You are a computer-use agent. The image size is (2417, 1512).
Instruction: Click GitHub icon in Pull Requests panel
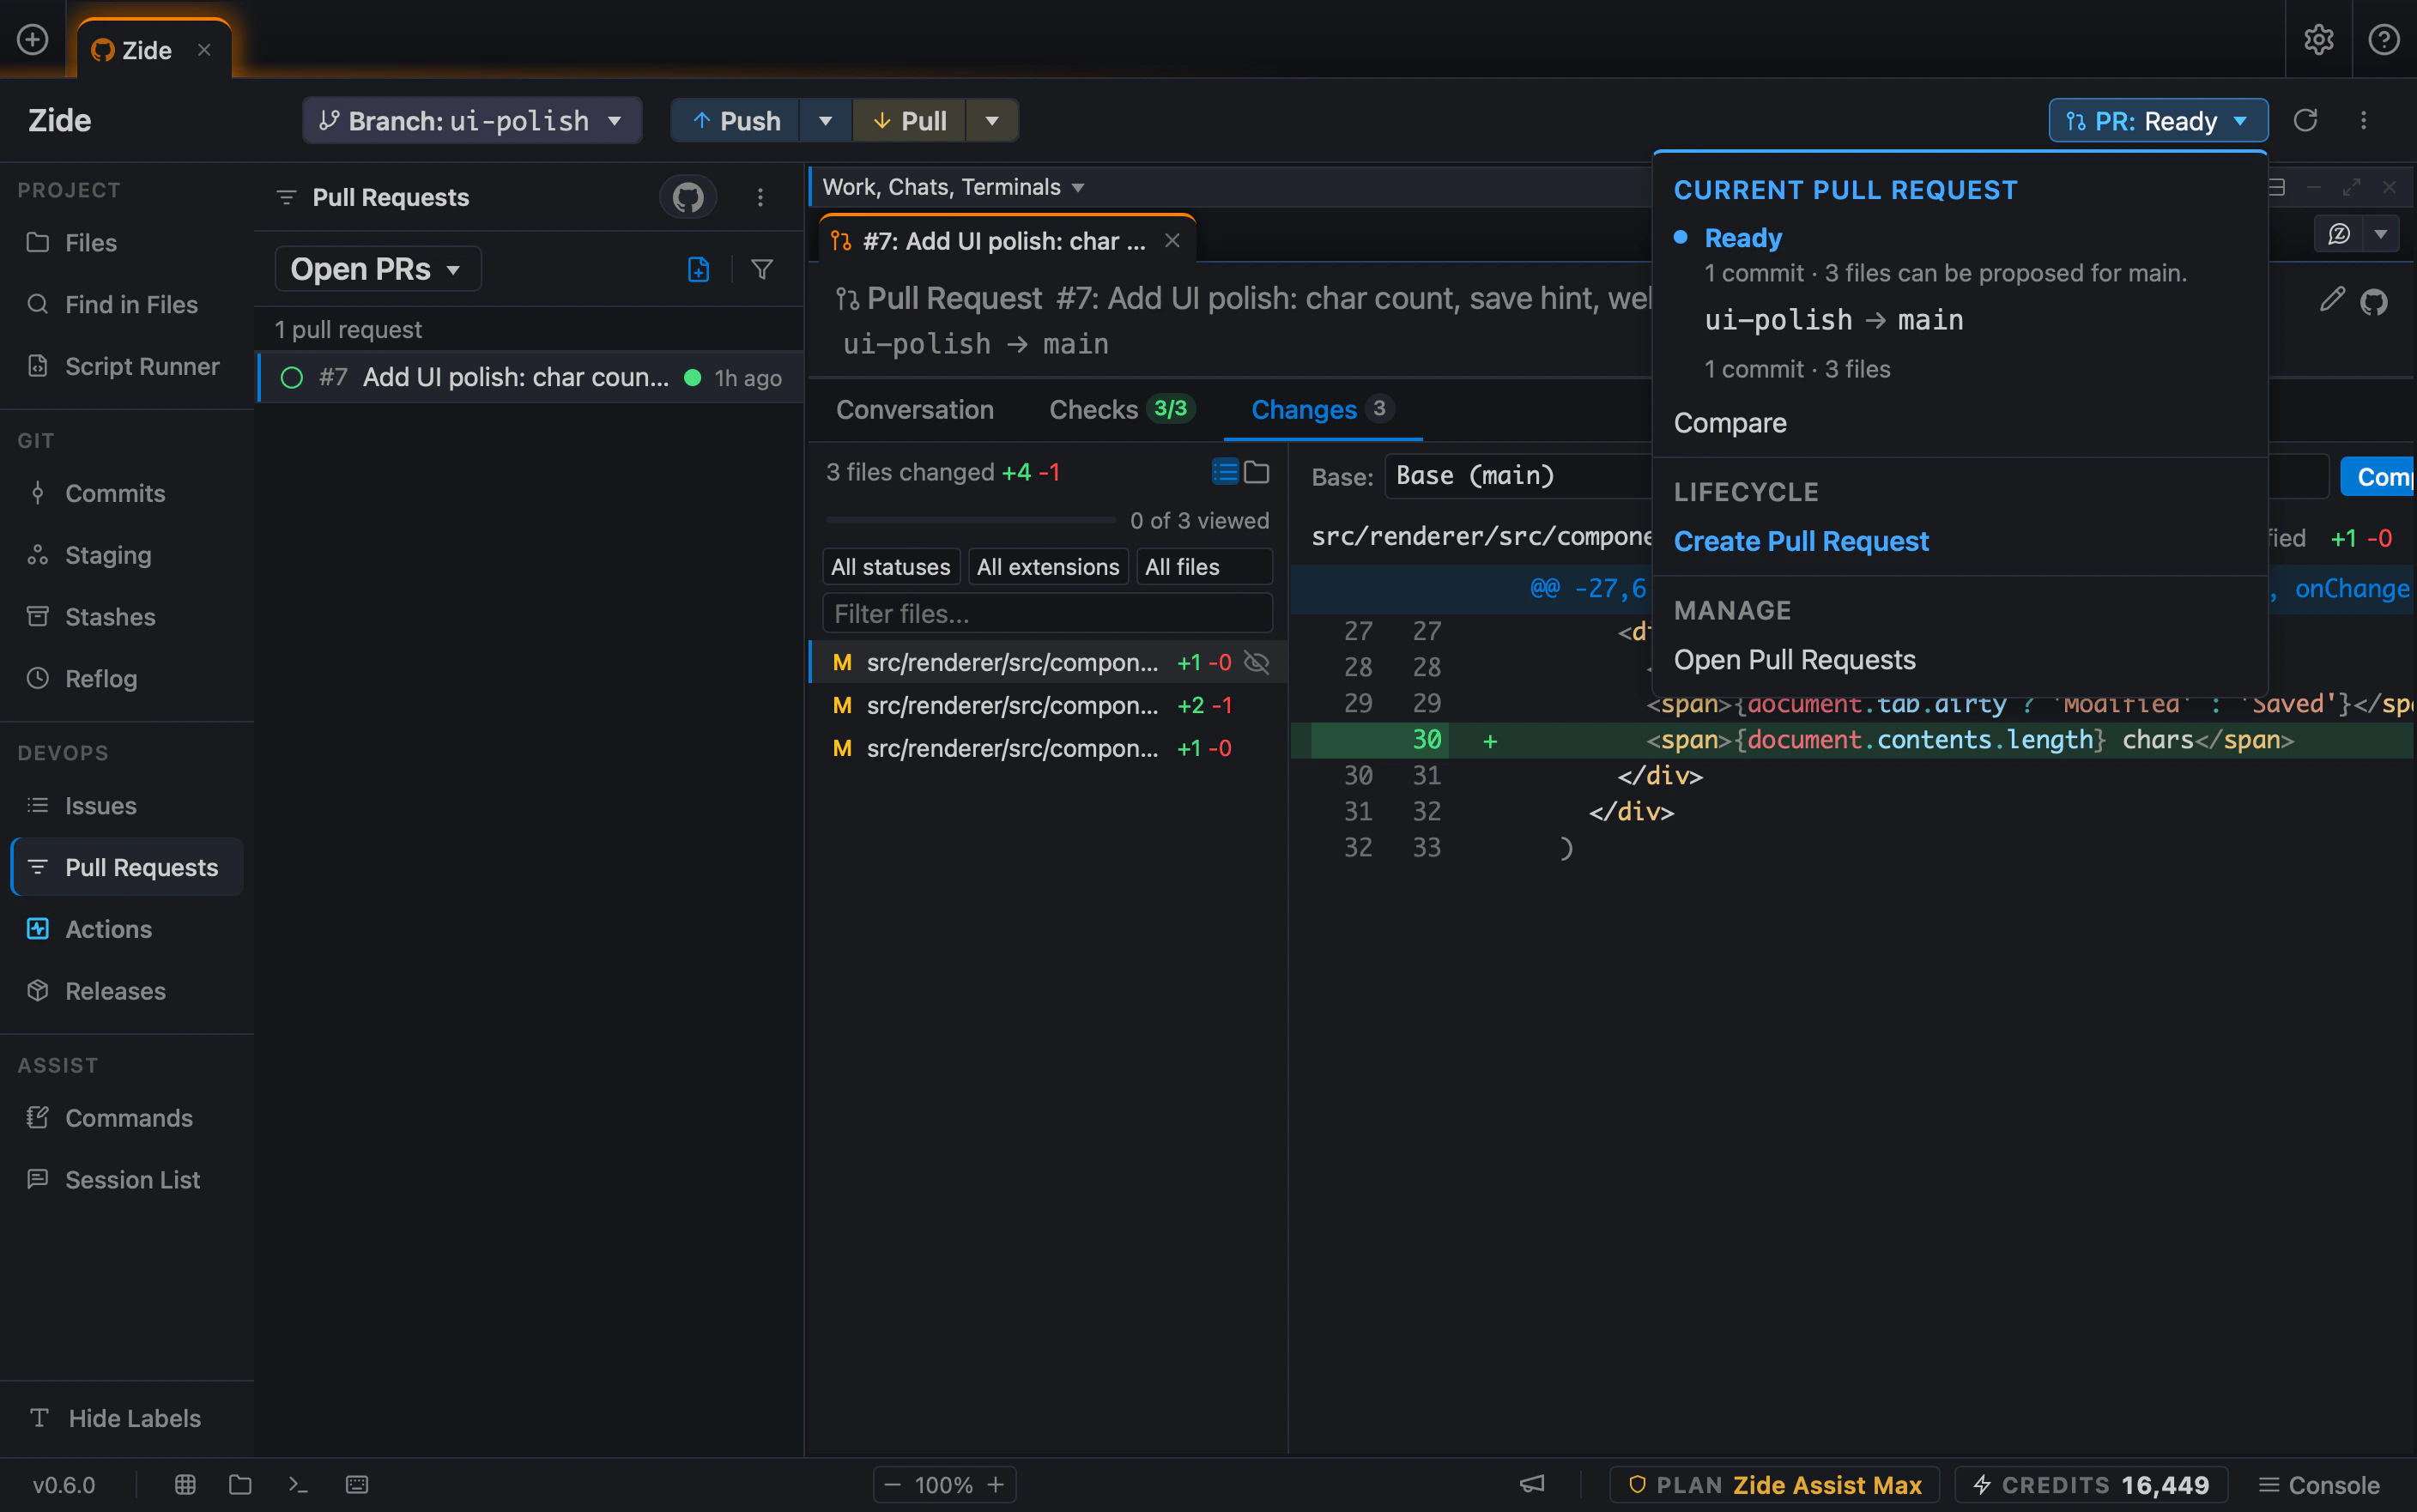[687, 197]
